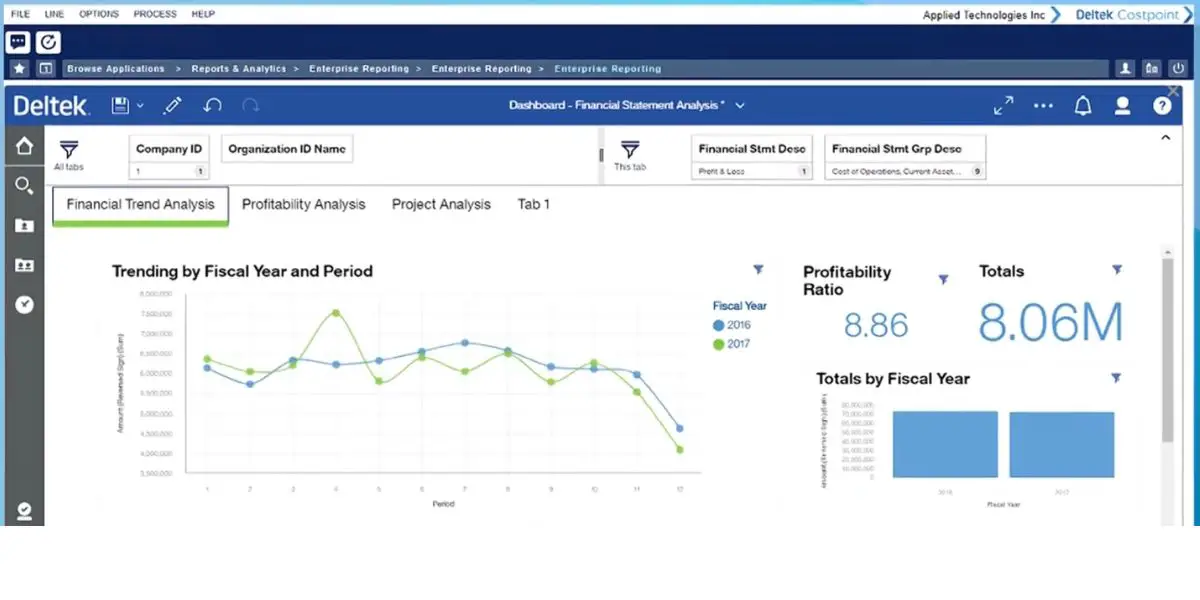Image resolution: width=1200 pixels, height=600 pixels.
Task: Open the PROCESS menu
Action: click(154, 14)
